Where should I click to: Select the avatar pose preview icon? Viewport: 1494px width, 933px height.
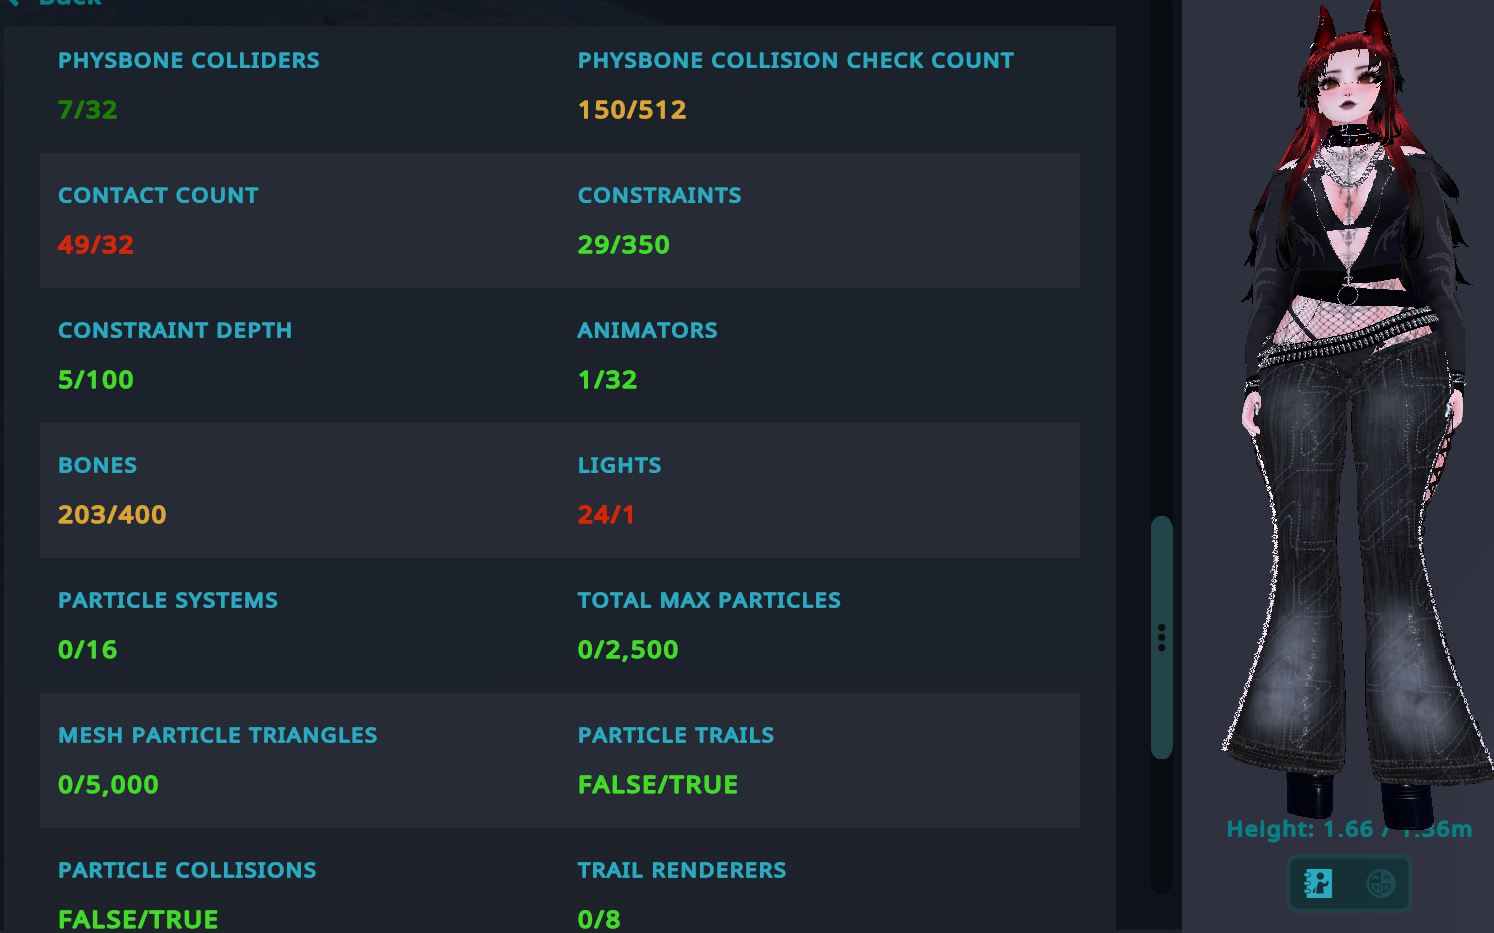[1318, 883]
